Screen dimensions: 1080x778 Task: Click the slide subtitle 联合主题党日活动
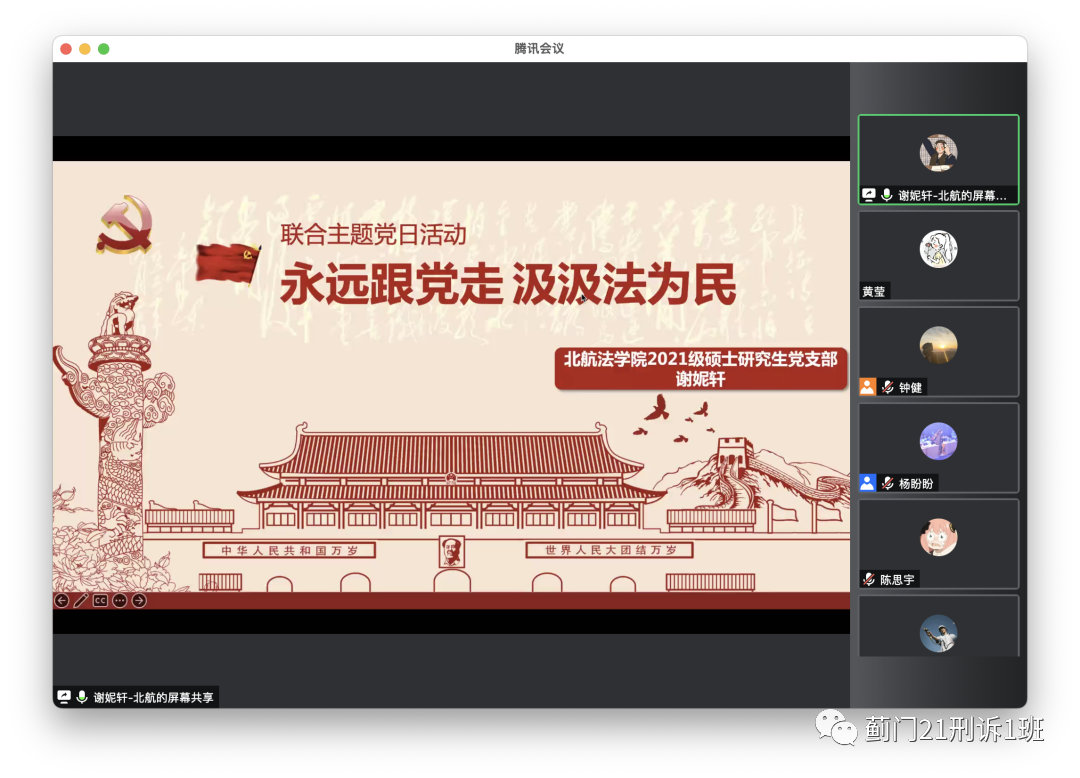coord(373,235)
